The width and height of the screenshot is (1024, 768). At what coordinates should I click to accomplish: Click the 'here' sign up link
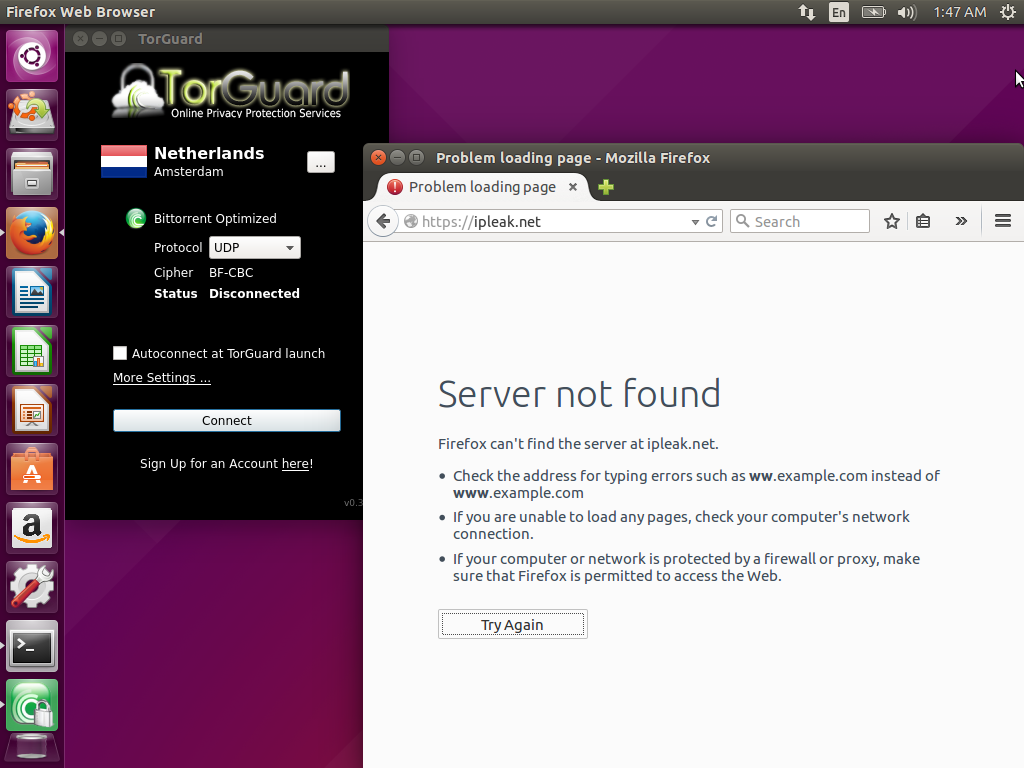[295, 464]
